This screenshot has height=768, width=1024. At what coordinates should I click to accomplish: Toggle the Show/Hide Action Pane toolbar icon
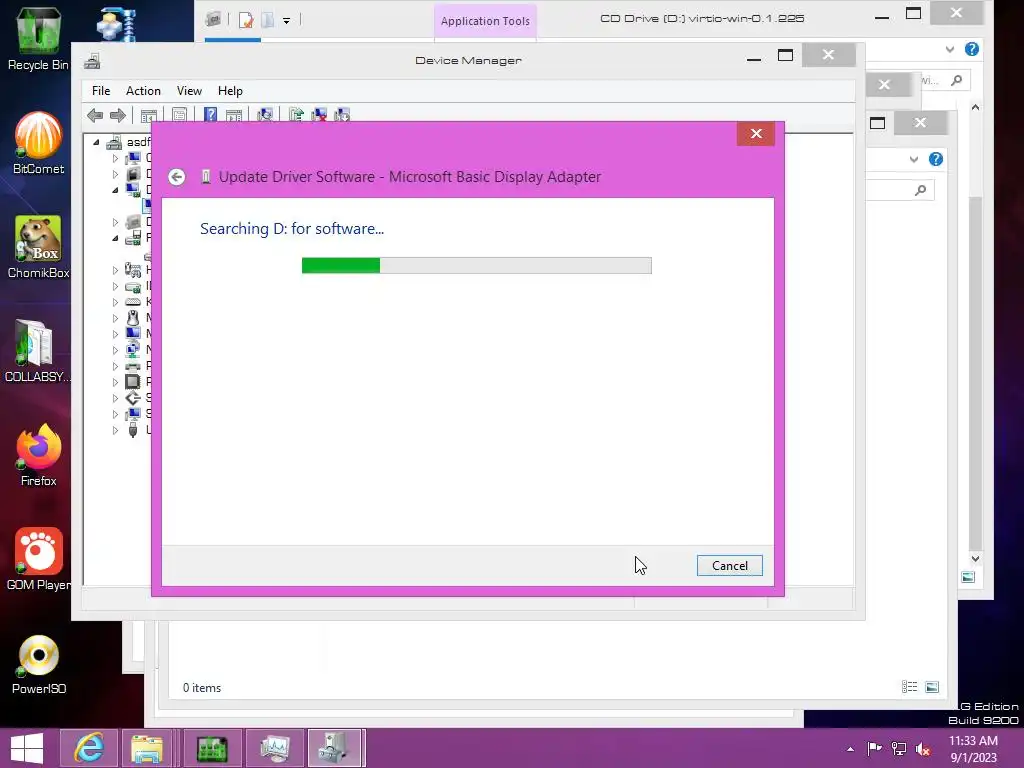(x=234, y=116)
